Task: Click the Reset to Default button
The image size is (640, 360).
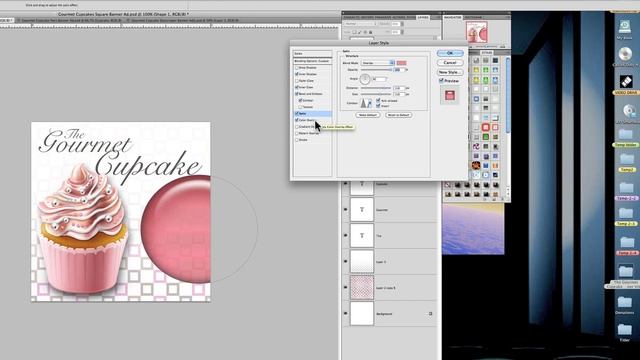Action: click(398, 115)
